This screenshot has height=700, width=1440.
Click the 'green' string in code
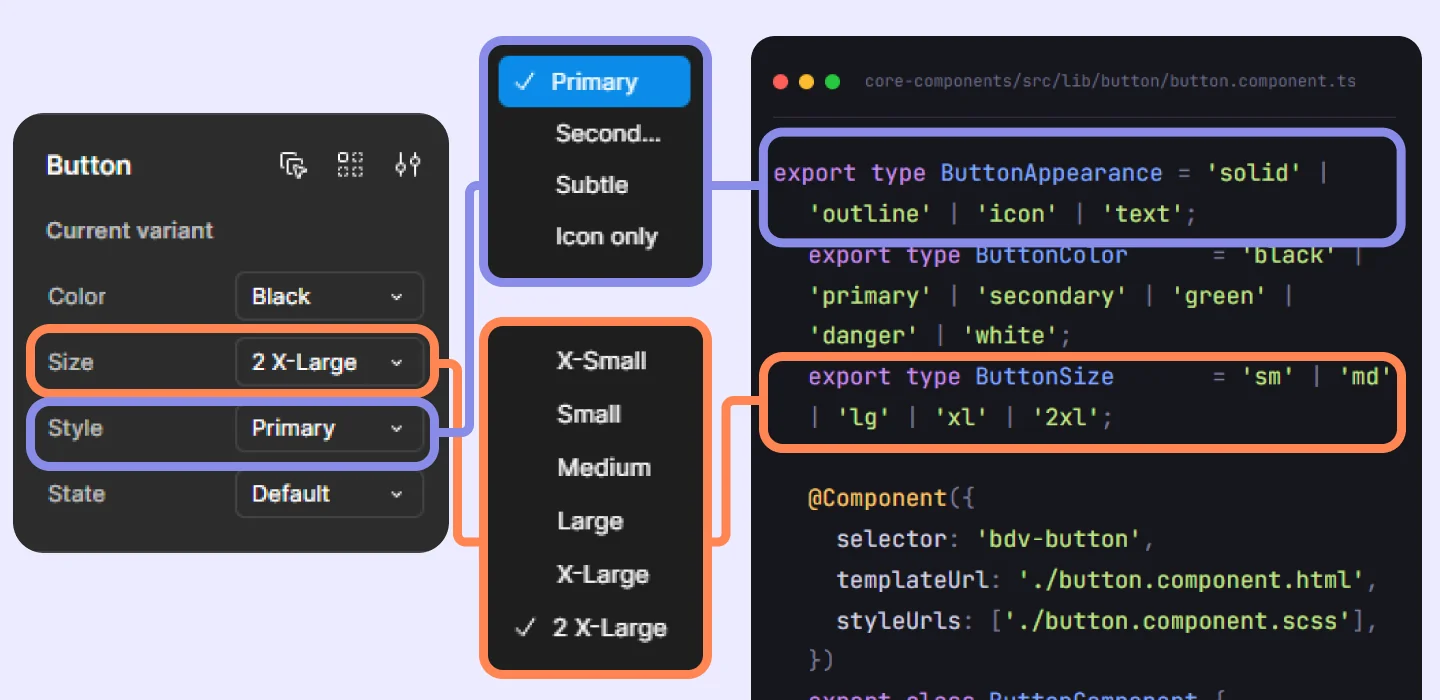click(1219, 296)
